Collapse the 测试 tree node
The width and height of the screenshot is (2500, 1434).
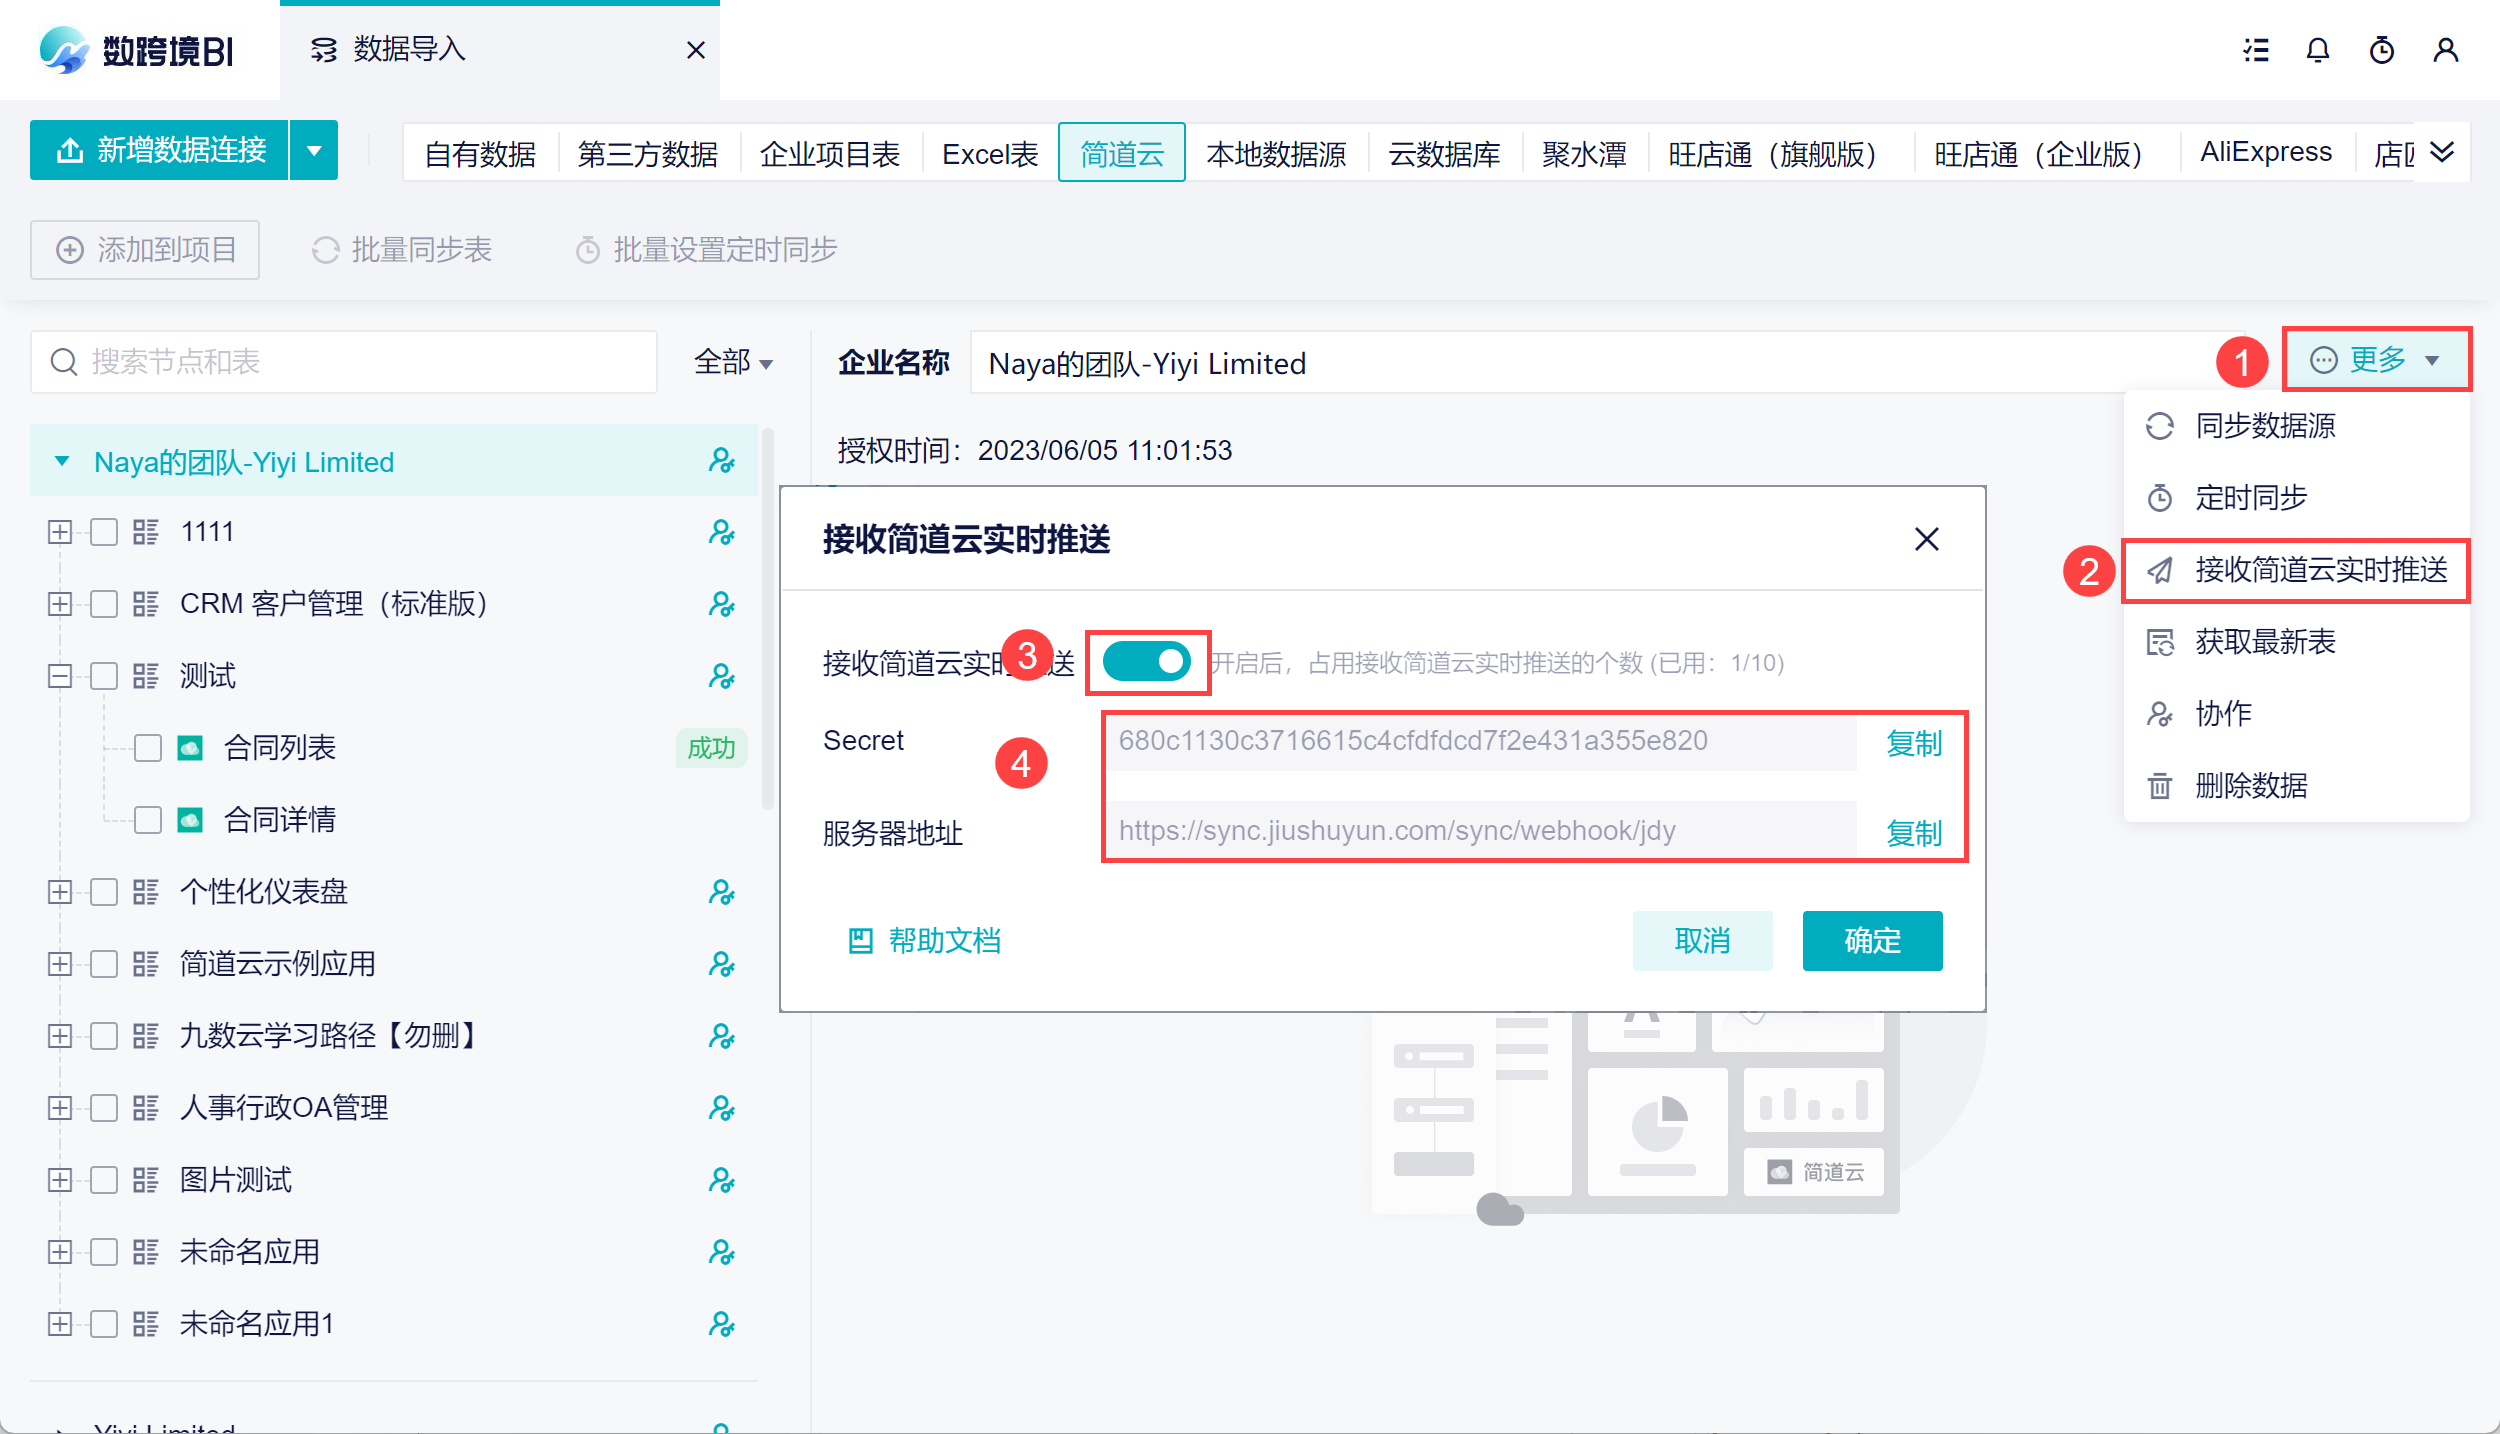click(x=60, y=676)
